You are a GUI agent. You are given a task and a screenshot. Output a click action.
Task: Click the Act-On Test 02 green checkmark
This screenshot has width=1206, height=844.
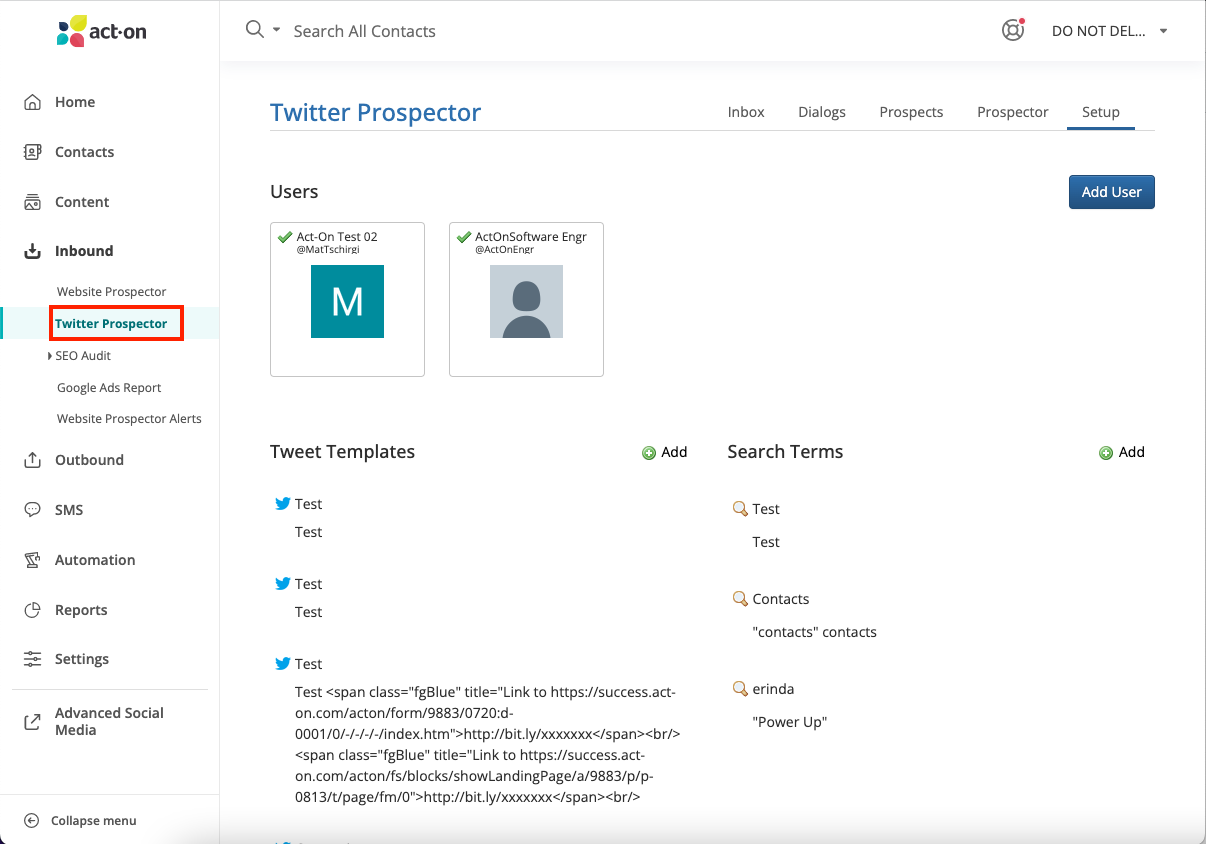tap(285, 237)
